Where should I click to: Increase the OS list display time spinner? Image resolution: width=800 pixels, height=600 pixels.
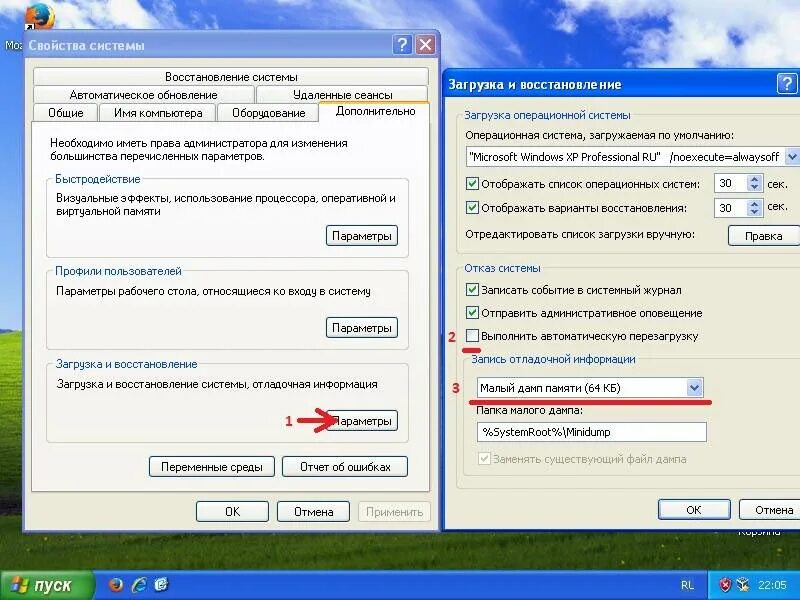click(755, 179)
